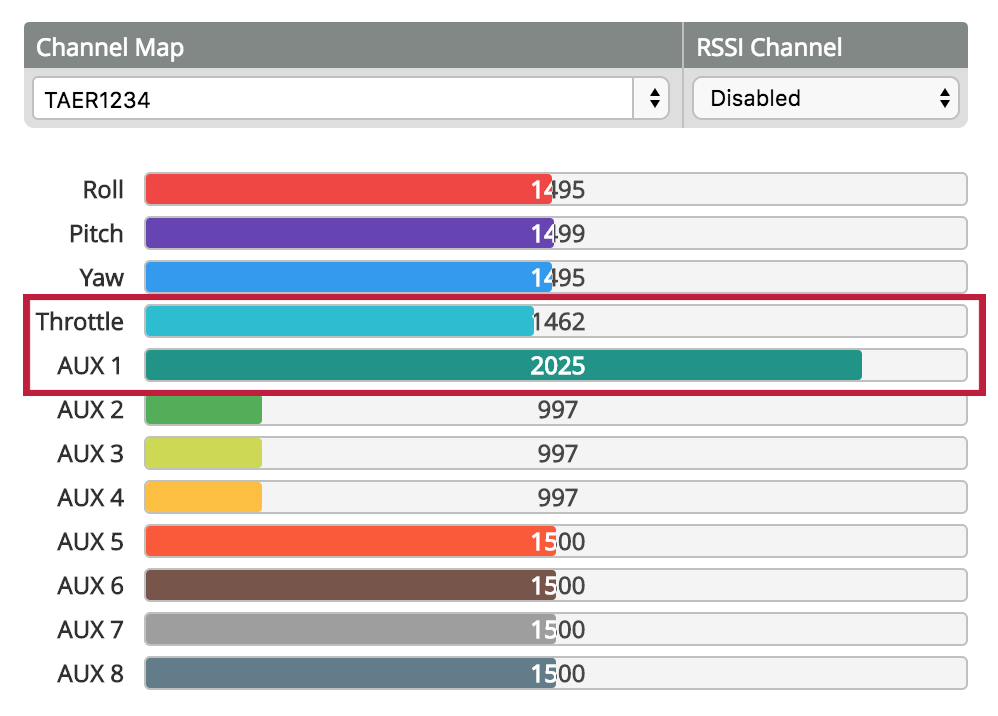Click the orange-yellow AUX 4 bar

(203, 497)
